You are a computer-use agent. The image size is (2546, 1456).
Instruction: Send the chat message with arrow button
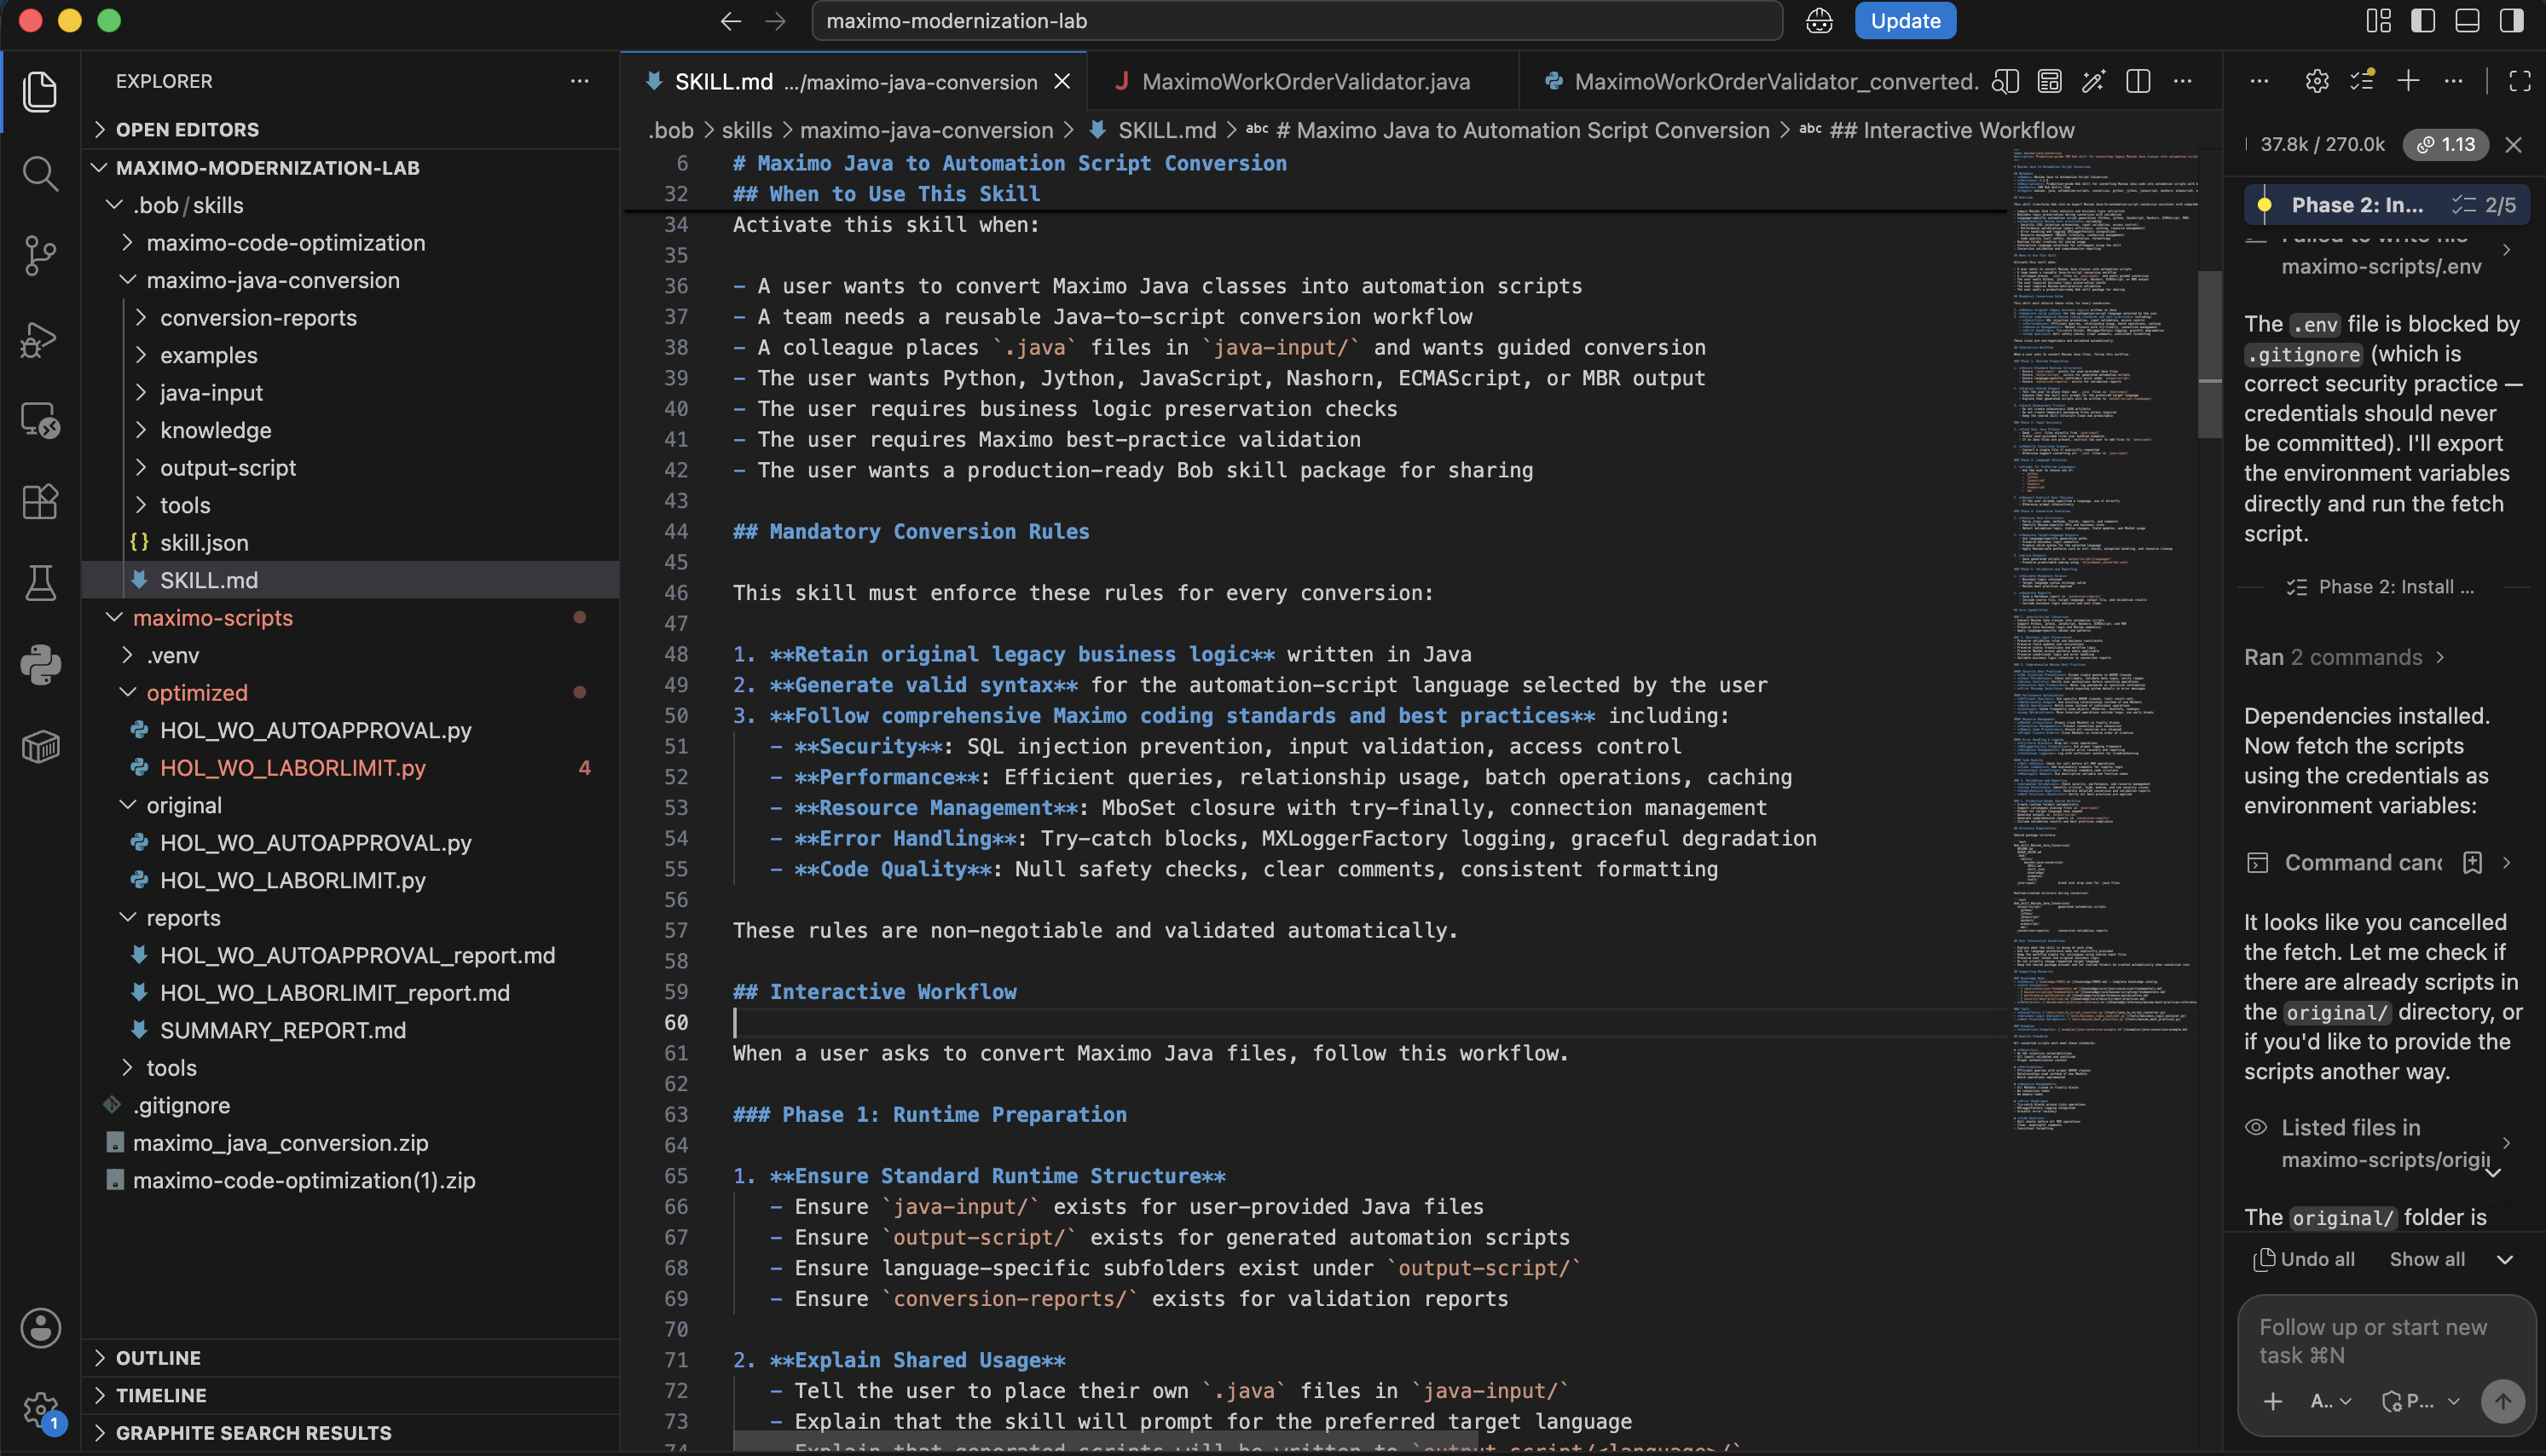coord(2502,1402)
